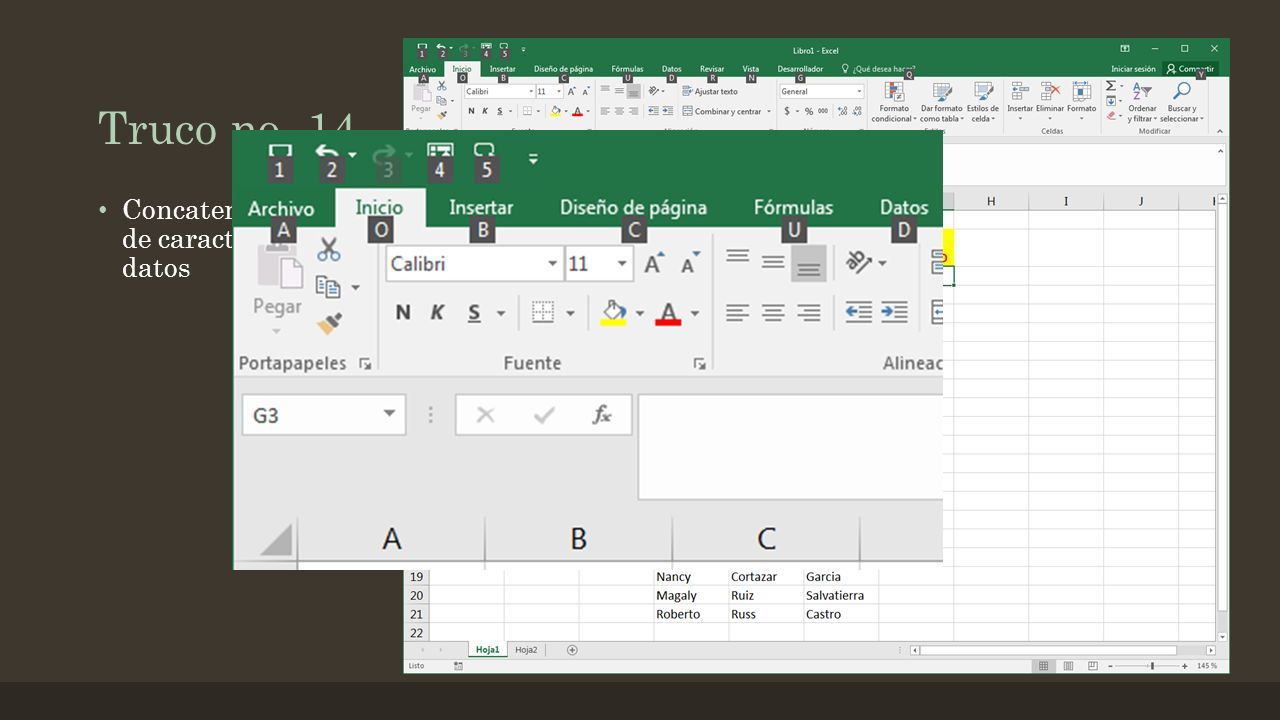Open the Archivo tab in the enlarged ribbon
Image resolution: width=1280 pixels, height=720 pixels.
click(x=281, y=208)
